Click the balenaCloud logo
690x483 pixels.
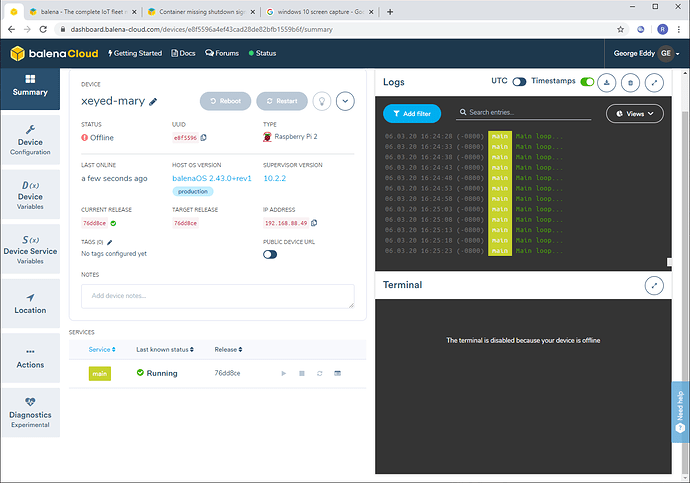tap(54, 53)
